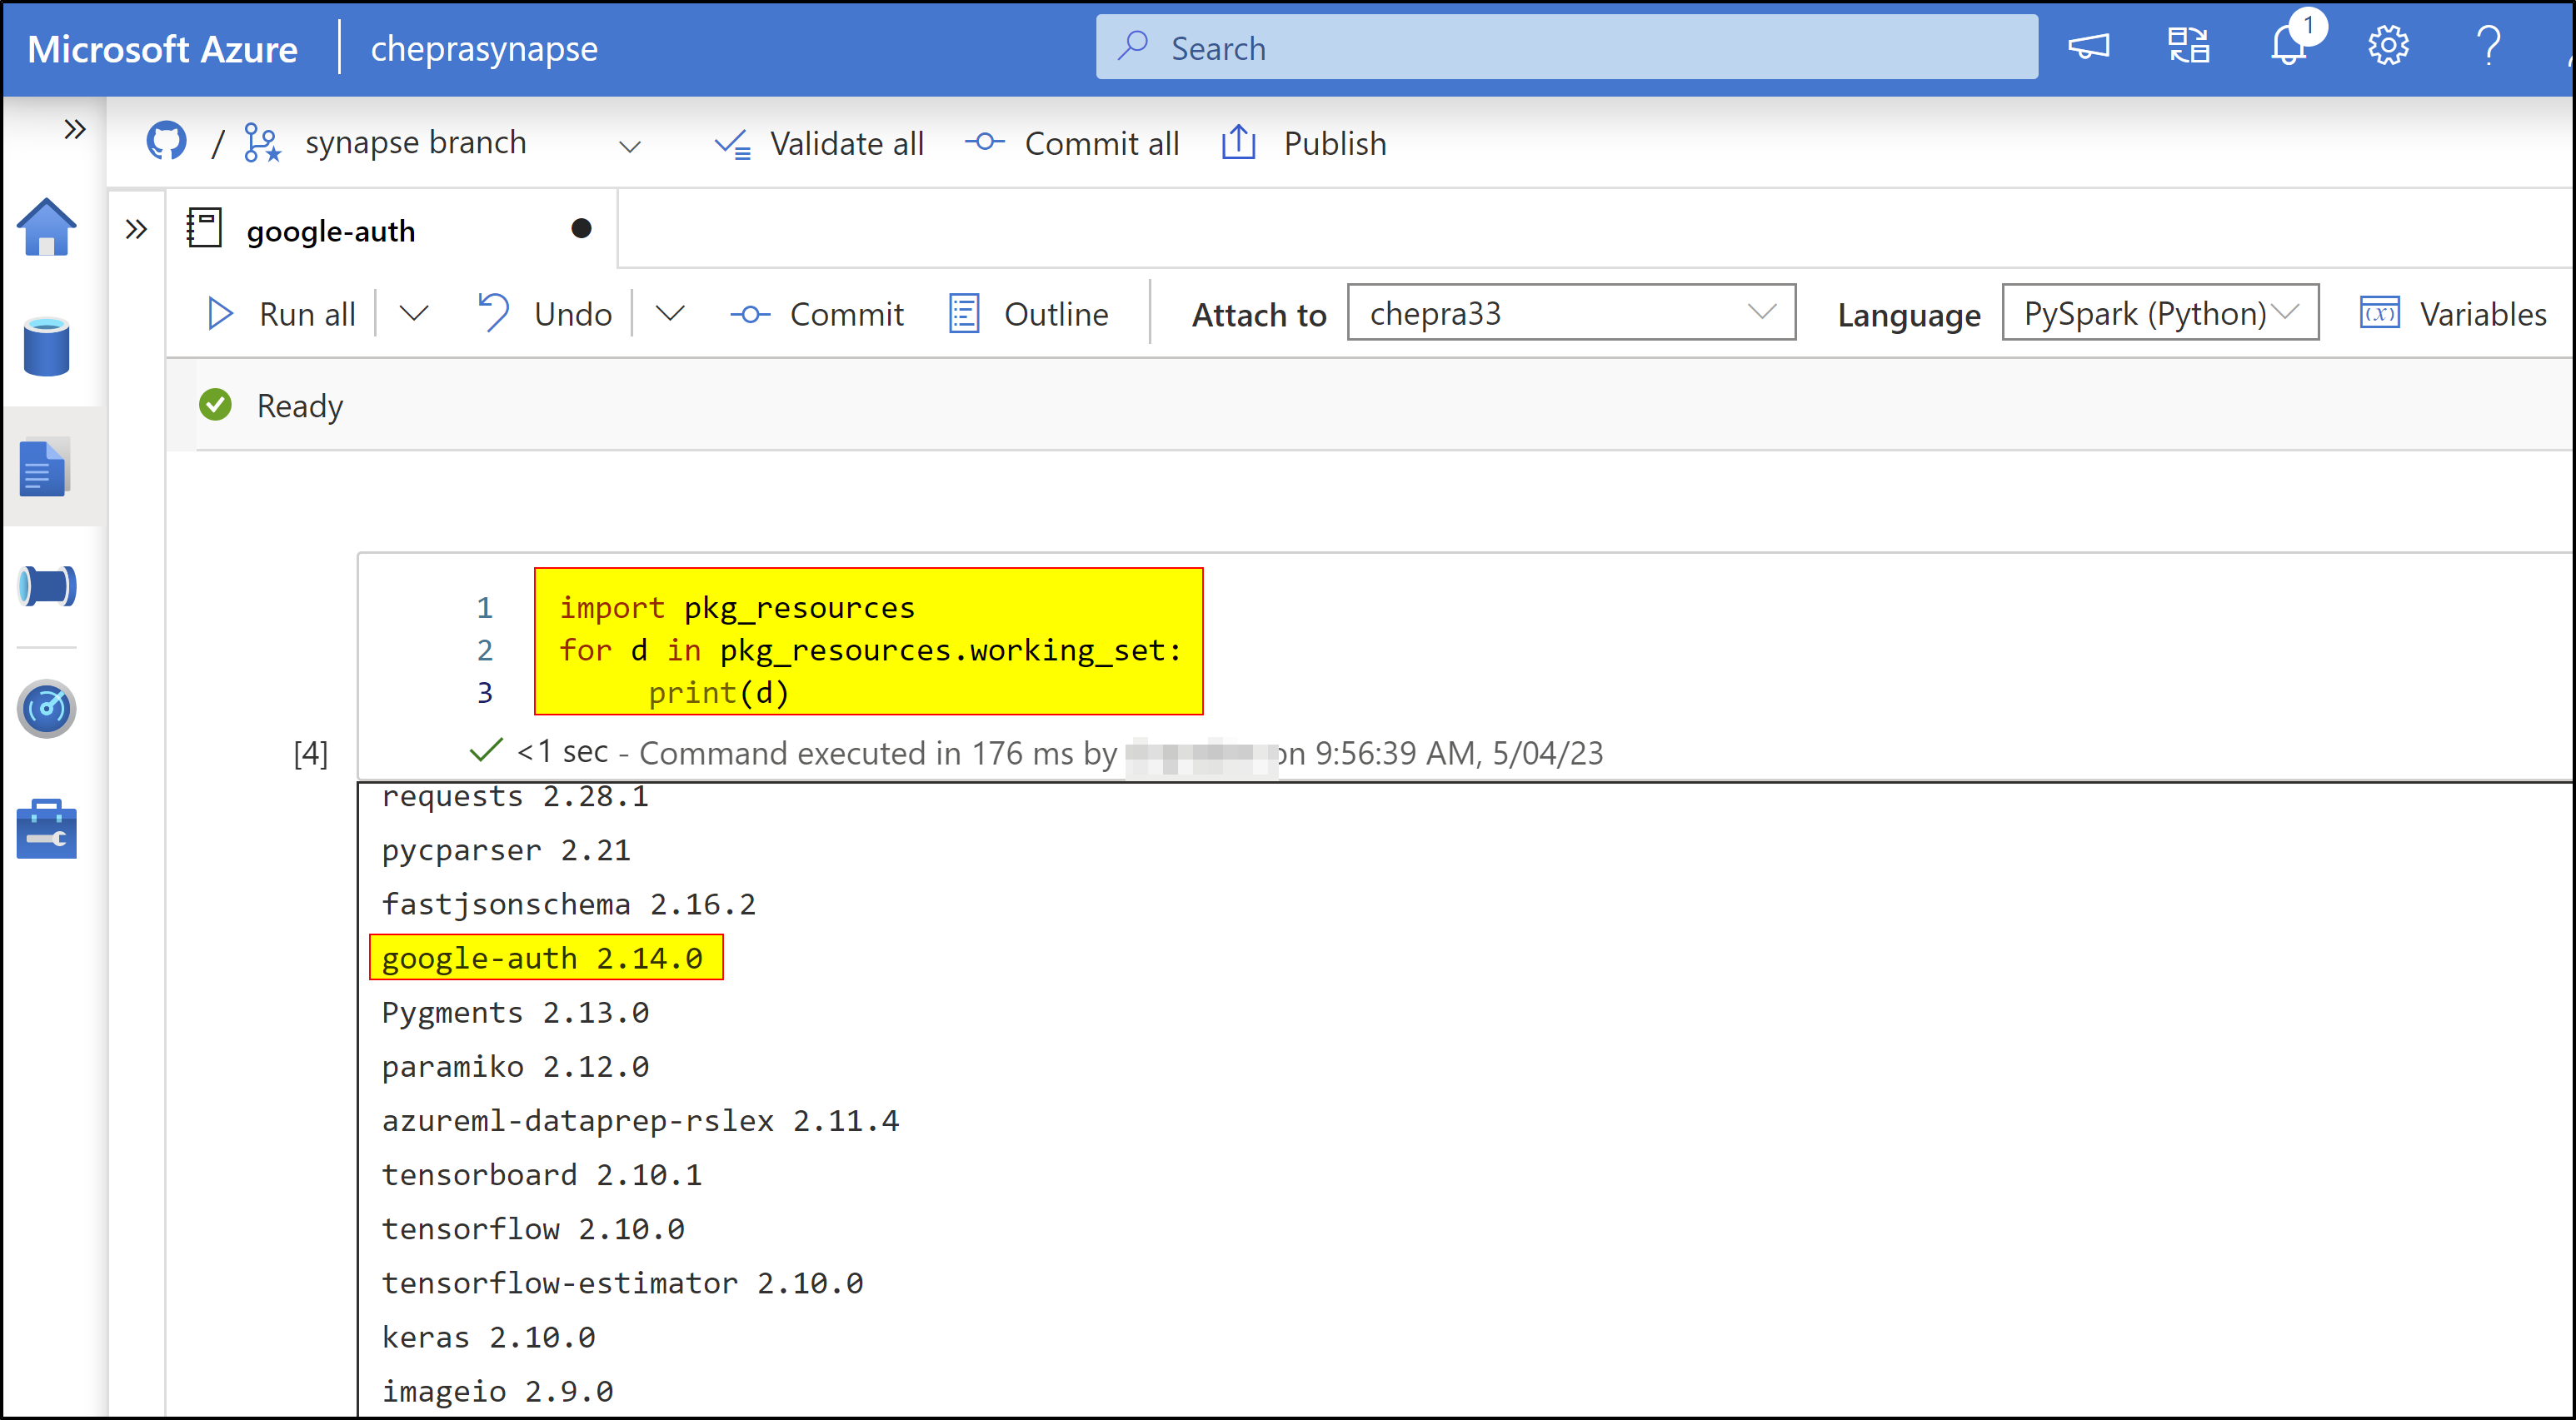Click output line 'google-auth 2.14.0'
Image resolution: width=2576 pixels, height=1420 pixels.
coord(542,958)
